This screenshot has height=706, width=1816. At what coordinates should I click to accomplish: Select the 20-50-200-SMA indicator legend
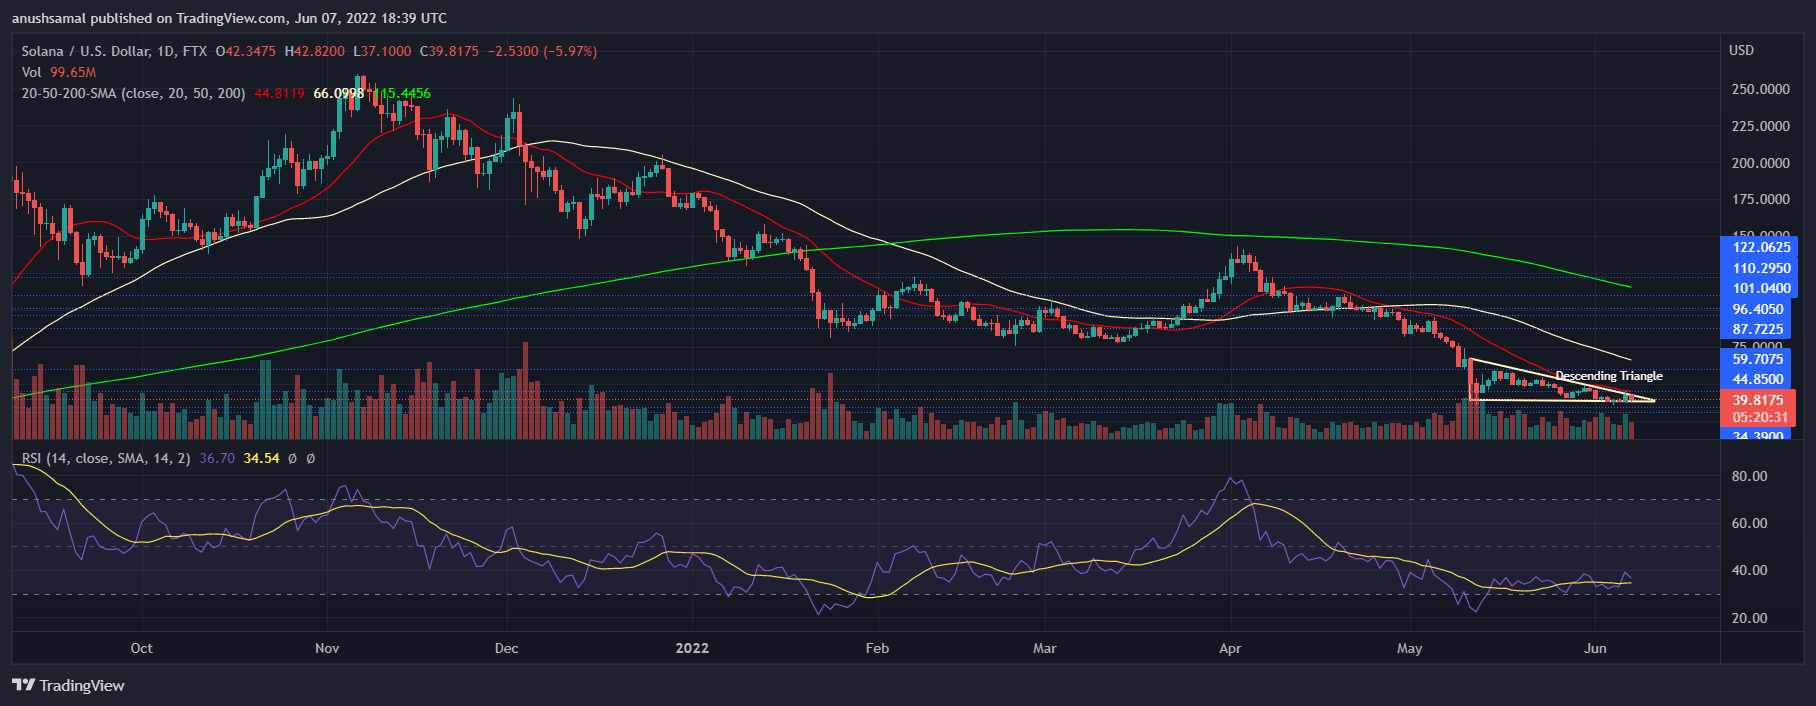click(x=133, y=93)
